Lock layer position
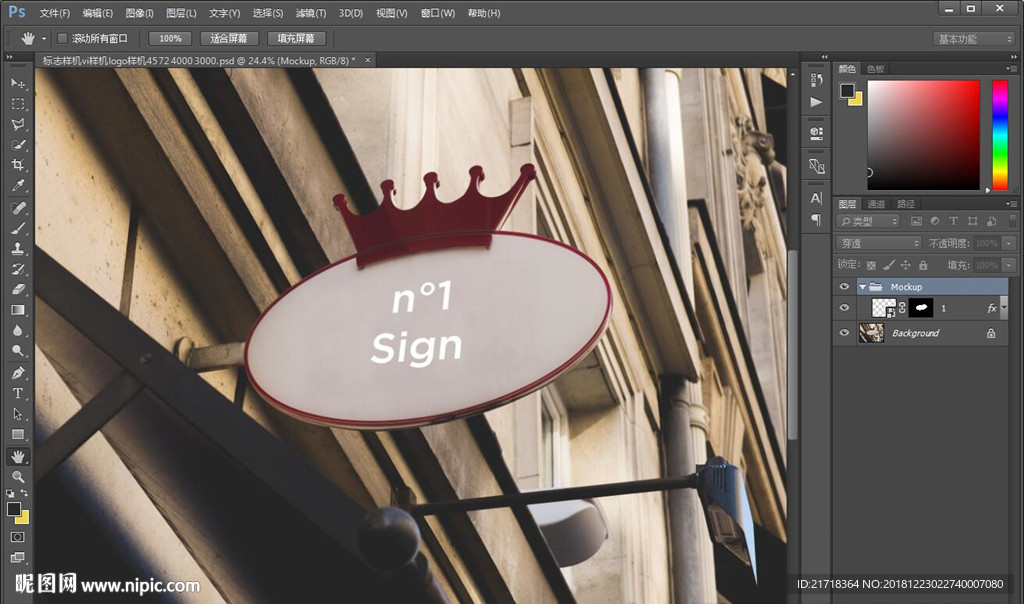 (x=905, y=265)
